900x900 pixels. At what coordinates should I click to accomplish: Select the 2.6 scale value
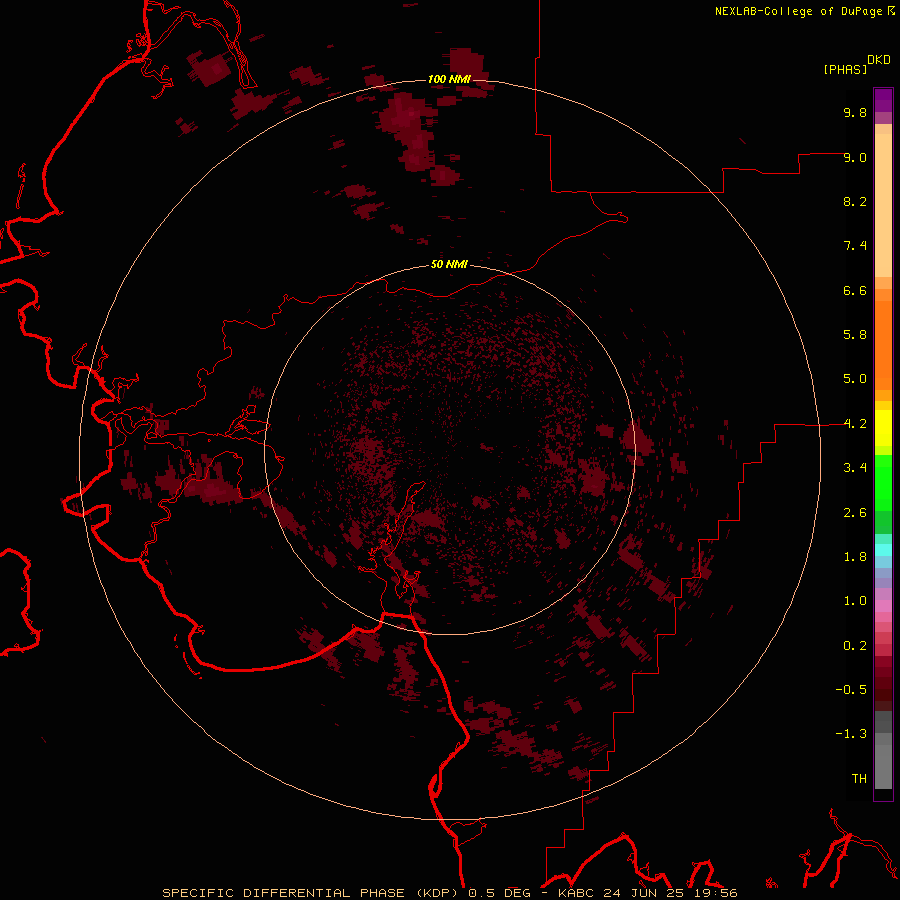(x=855, y=513)
